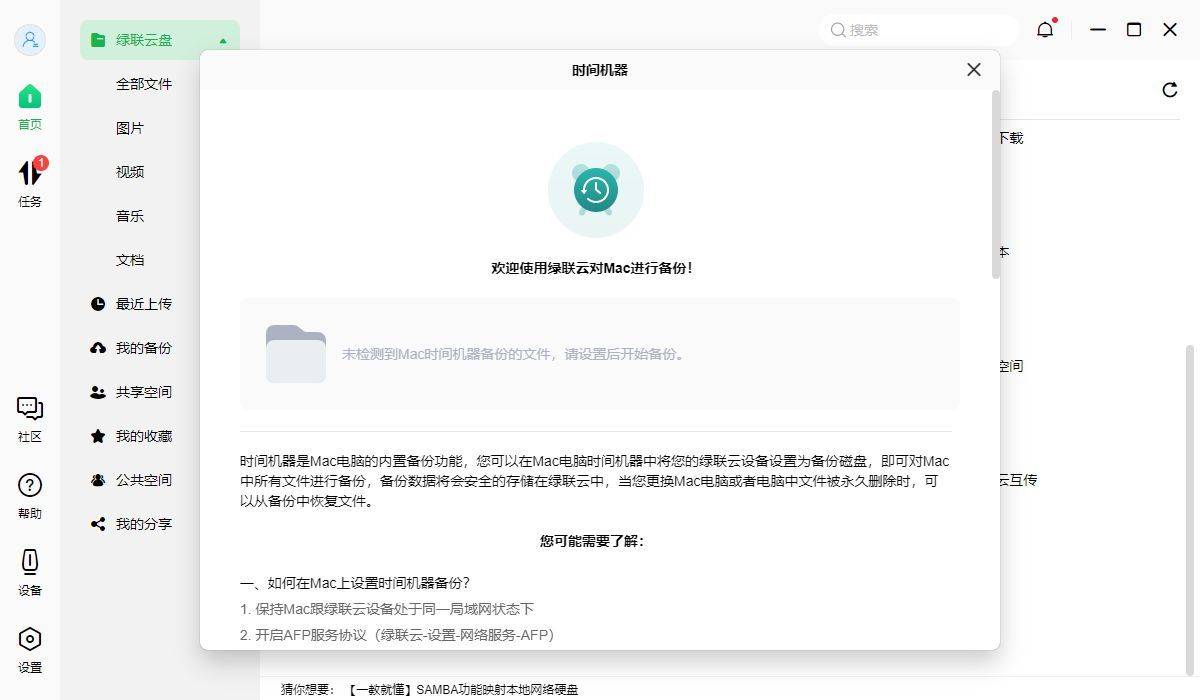
Task: Open the 设置 settings icon
Action: 30,639
